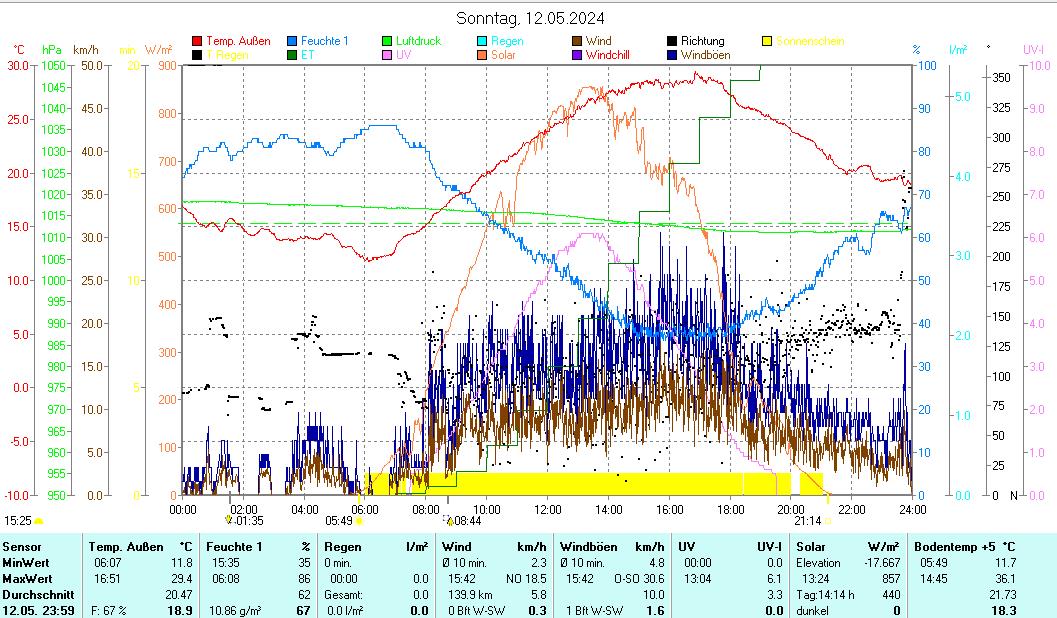Image resolution: width=1057 pixels, height=618 pixels.
Task: Click the dunkel status text
Action: point(812,611)
